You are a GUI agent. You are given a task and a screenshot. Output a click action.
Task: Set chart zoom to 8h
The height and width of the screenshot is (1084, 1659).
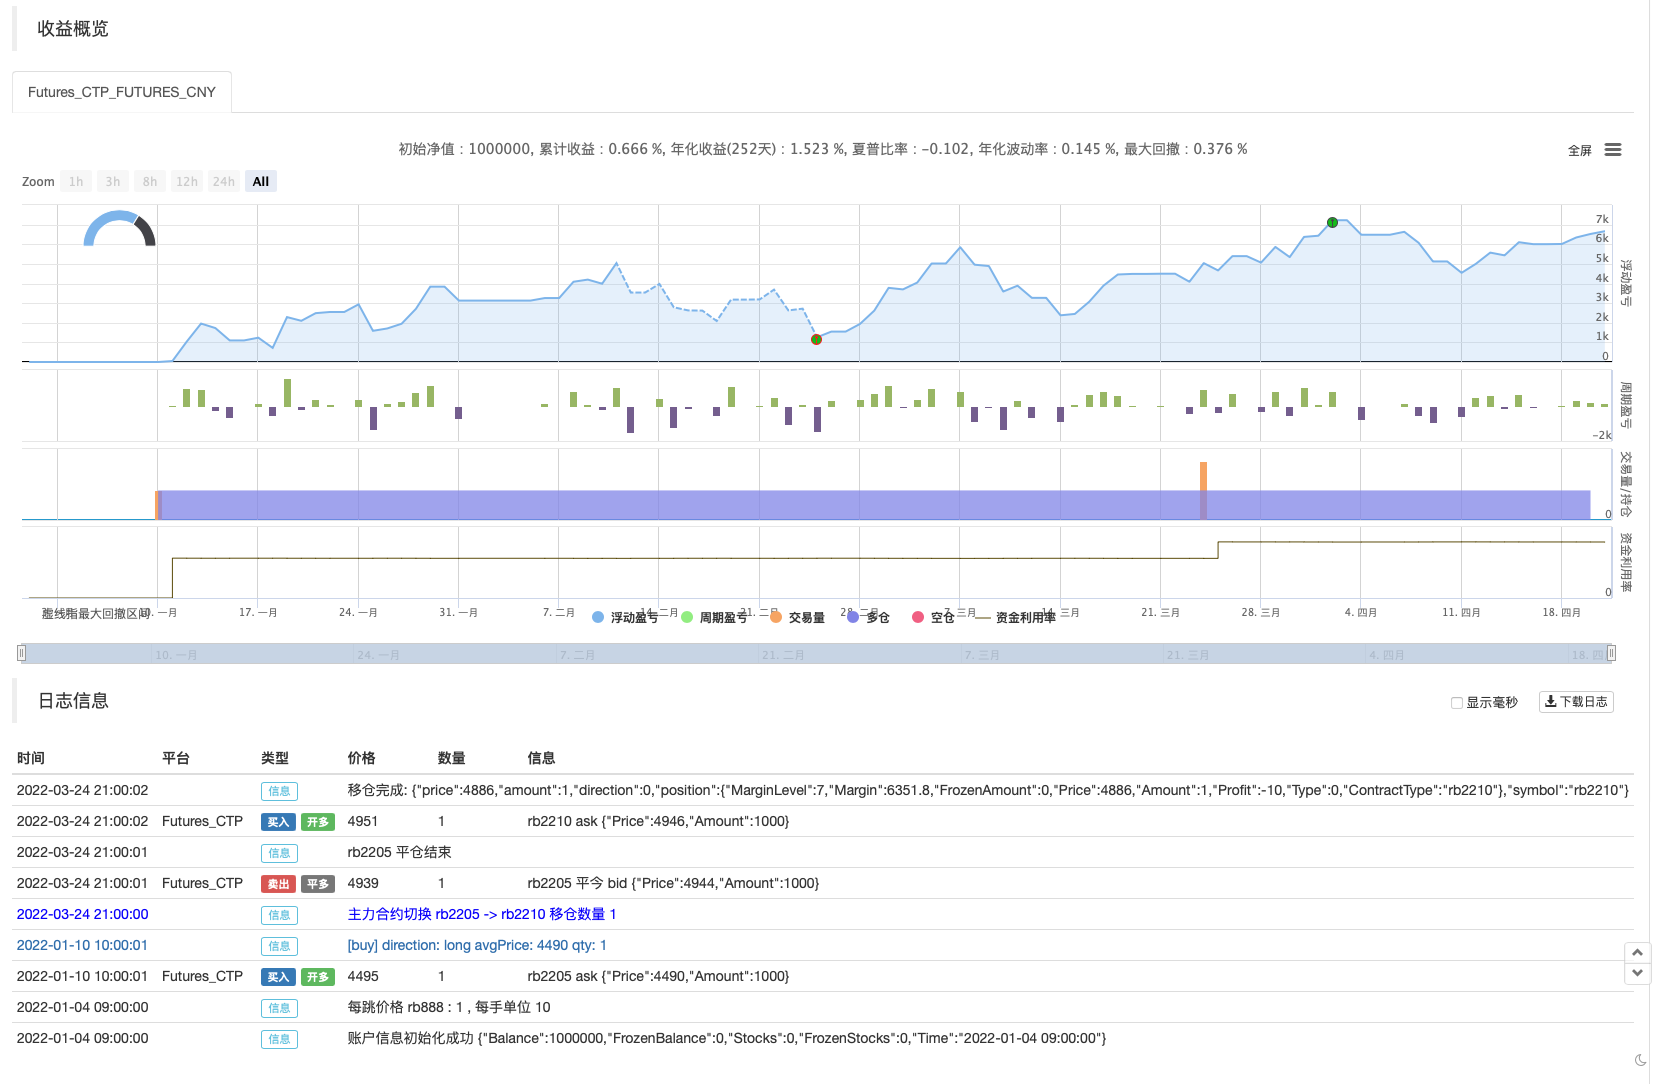(150, 182)
